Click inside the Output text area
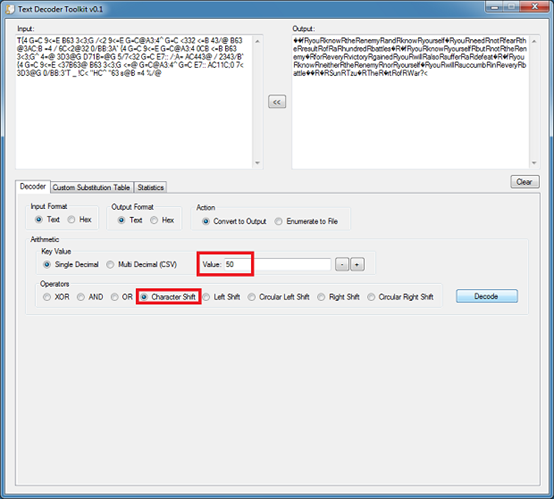 tap(410, 102)
